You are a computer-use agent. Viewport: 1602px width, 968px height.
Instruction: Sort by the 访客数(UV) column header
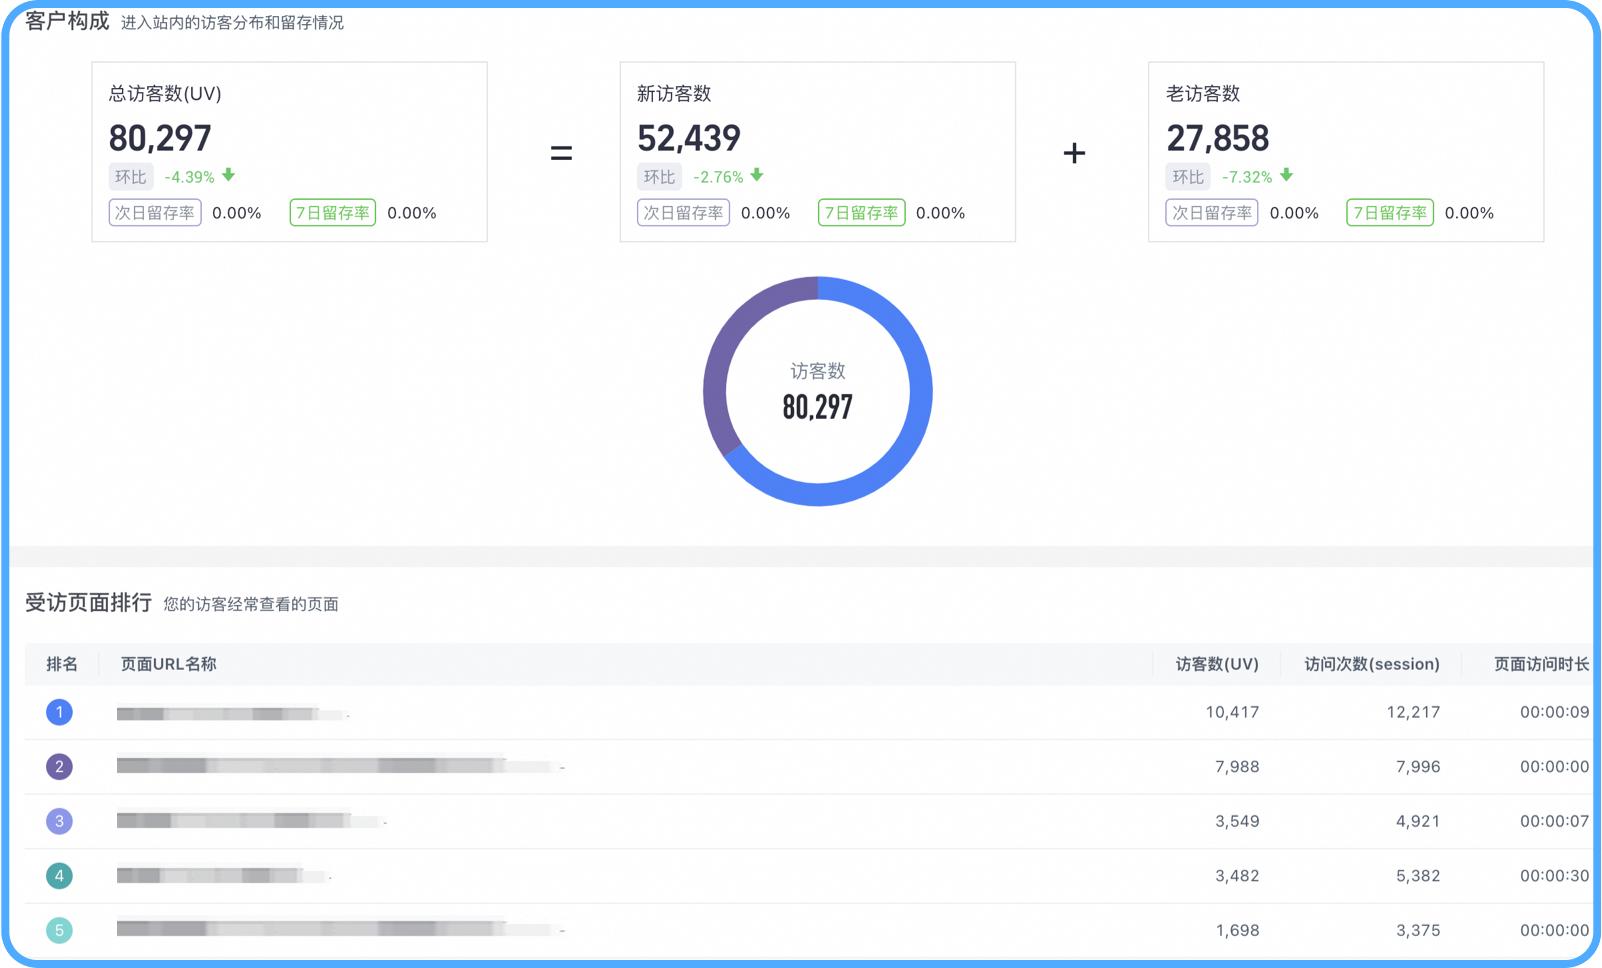[1216, 663]
